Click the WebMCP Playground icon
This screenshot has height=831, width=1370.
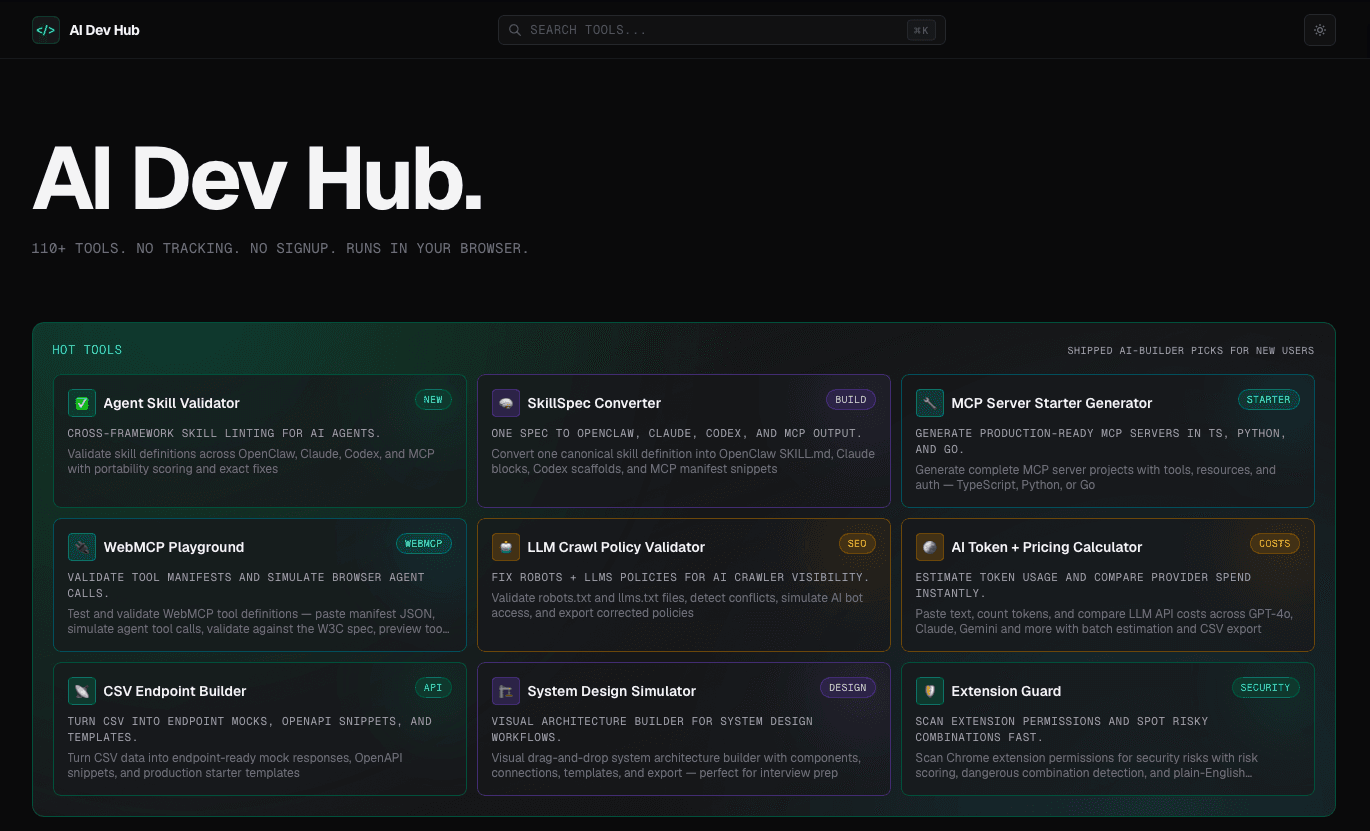click(x=81, y=547)
